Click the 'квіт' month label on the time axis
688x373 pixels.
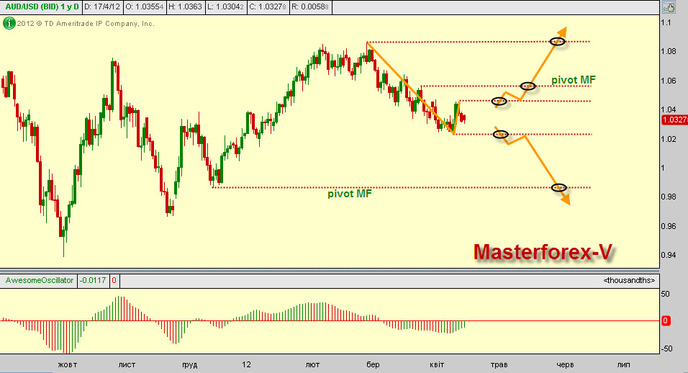pyautogui.click(x=437, y=365)
